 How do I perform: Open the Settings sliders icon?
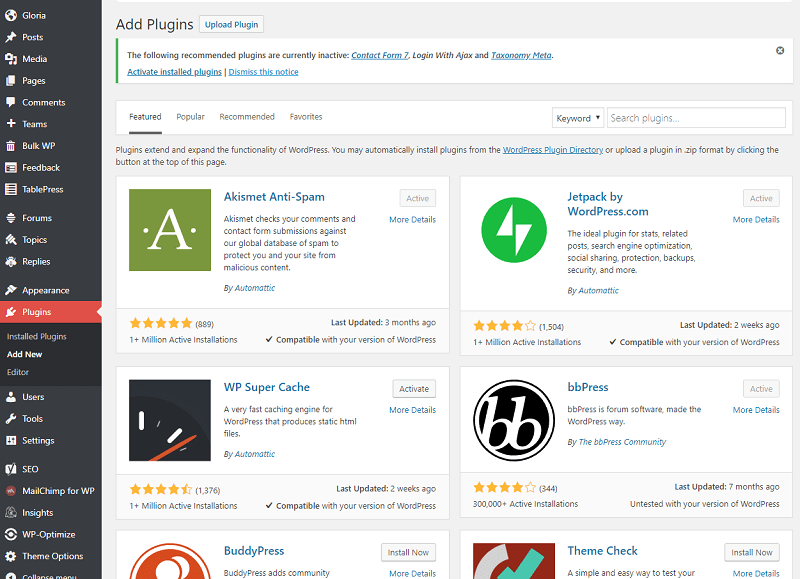11,440
